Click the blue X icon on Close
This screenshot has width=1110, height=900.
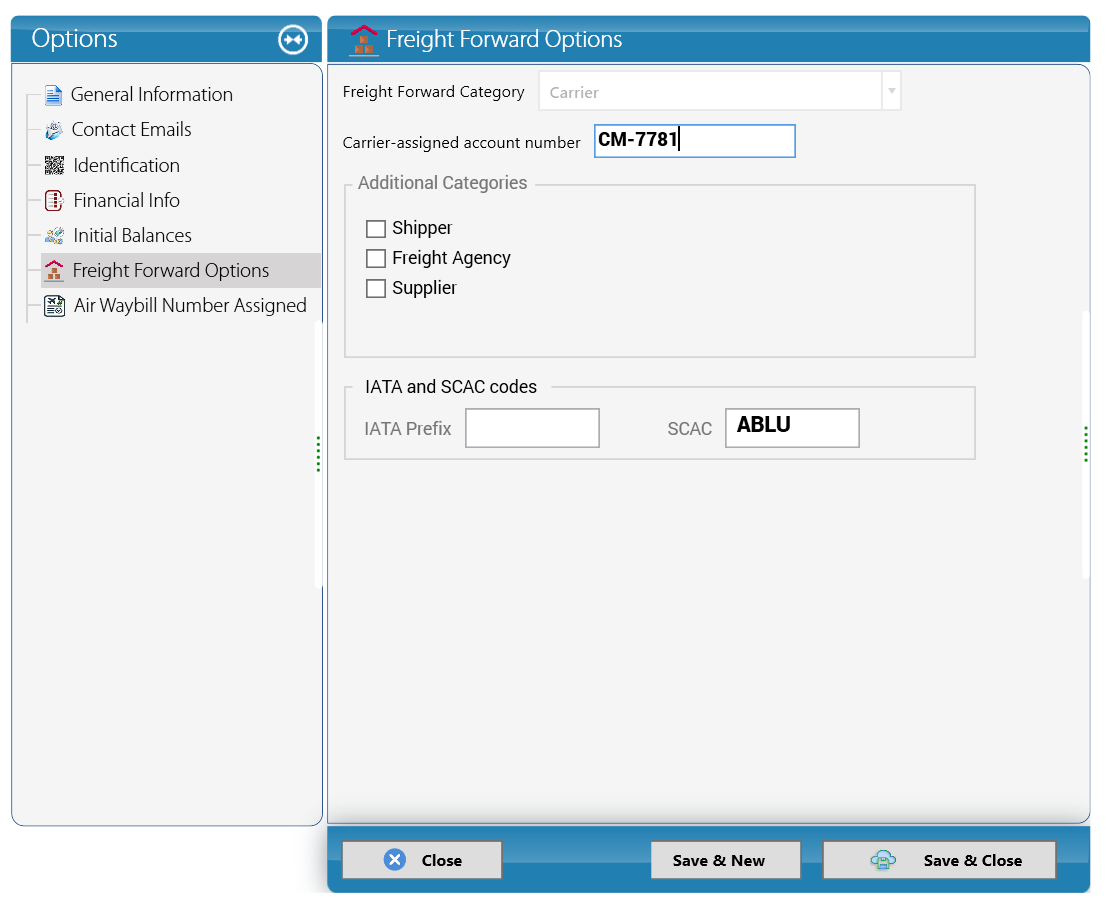point(395,860)
